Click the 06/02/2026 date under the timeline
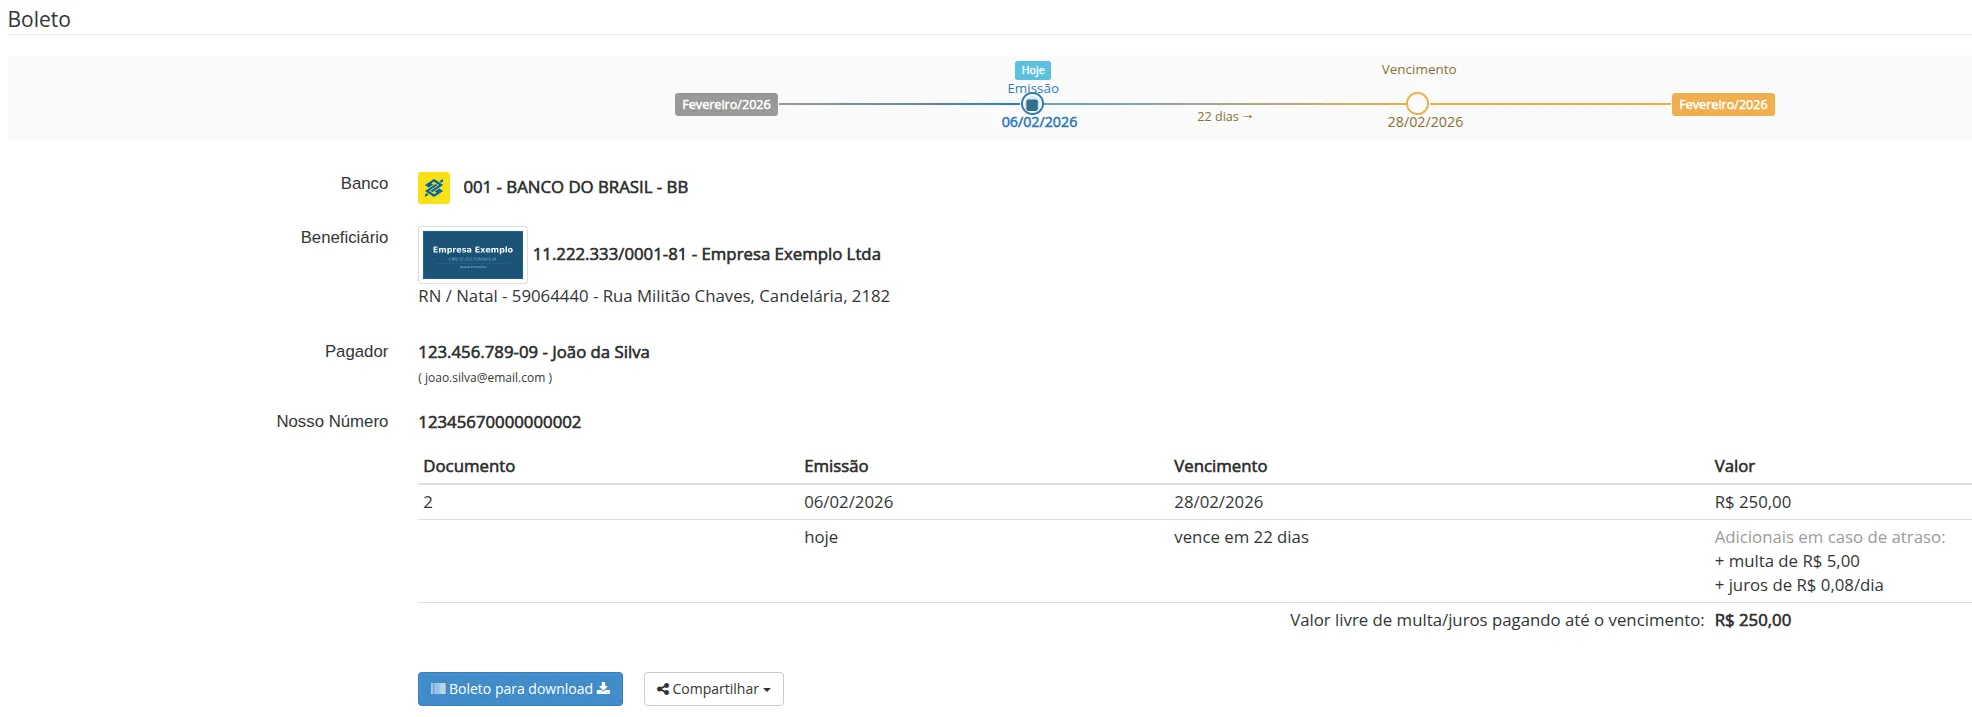This screenshot has height=717, width=1972. click(1039, 122)
